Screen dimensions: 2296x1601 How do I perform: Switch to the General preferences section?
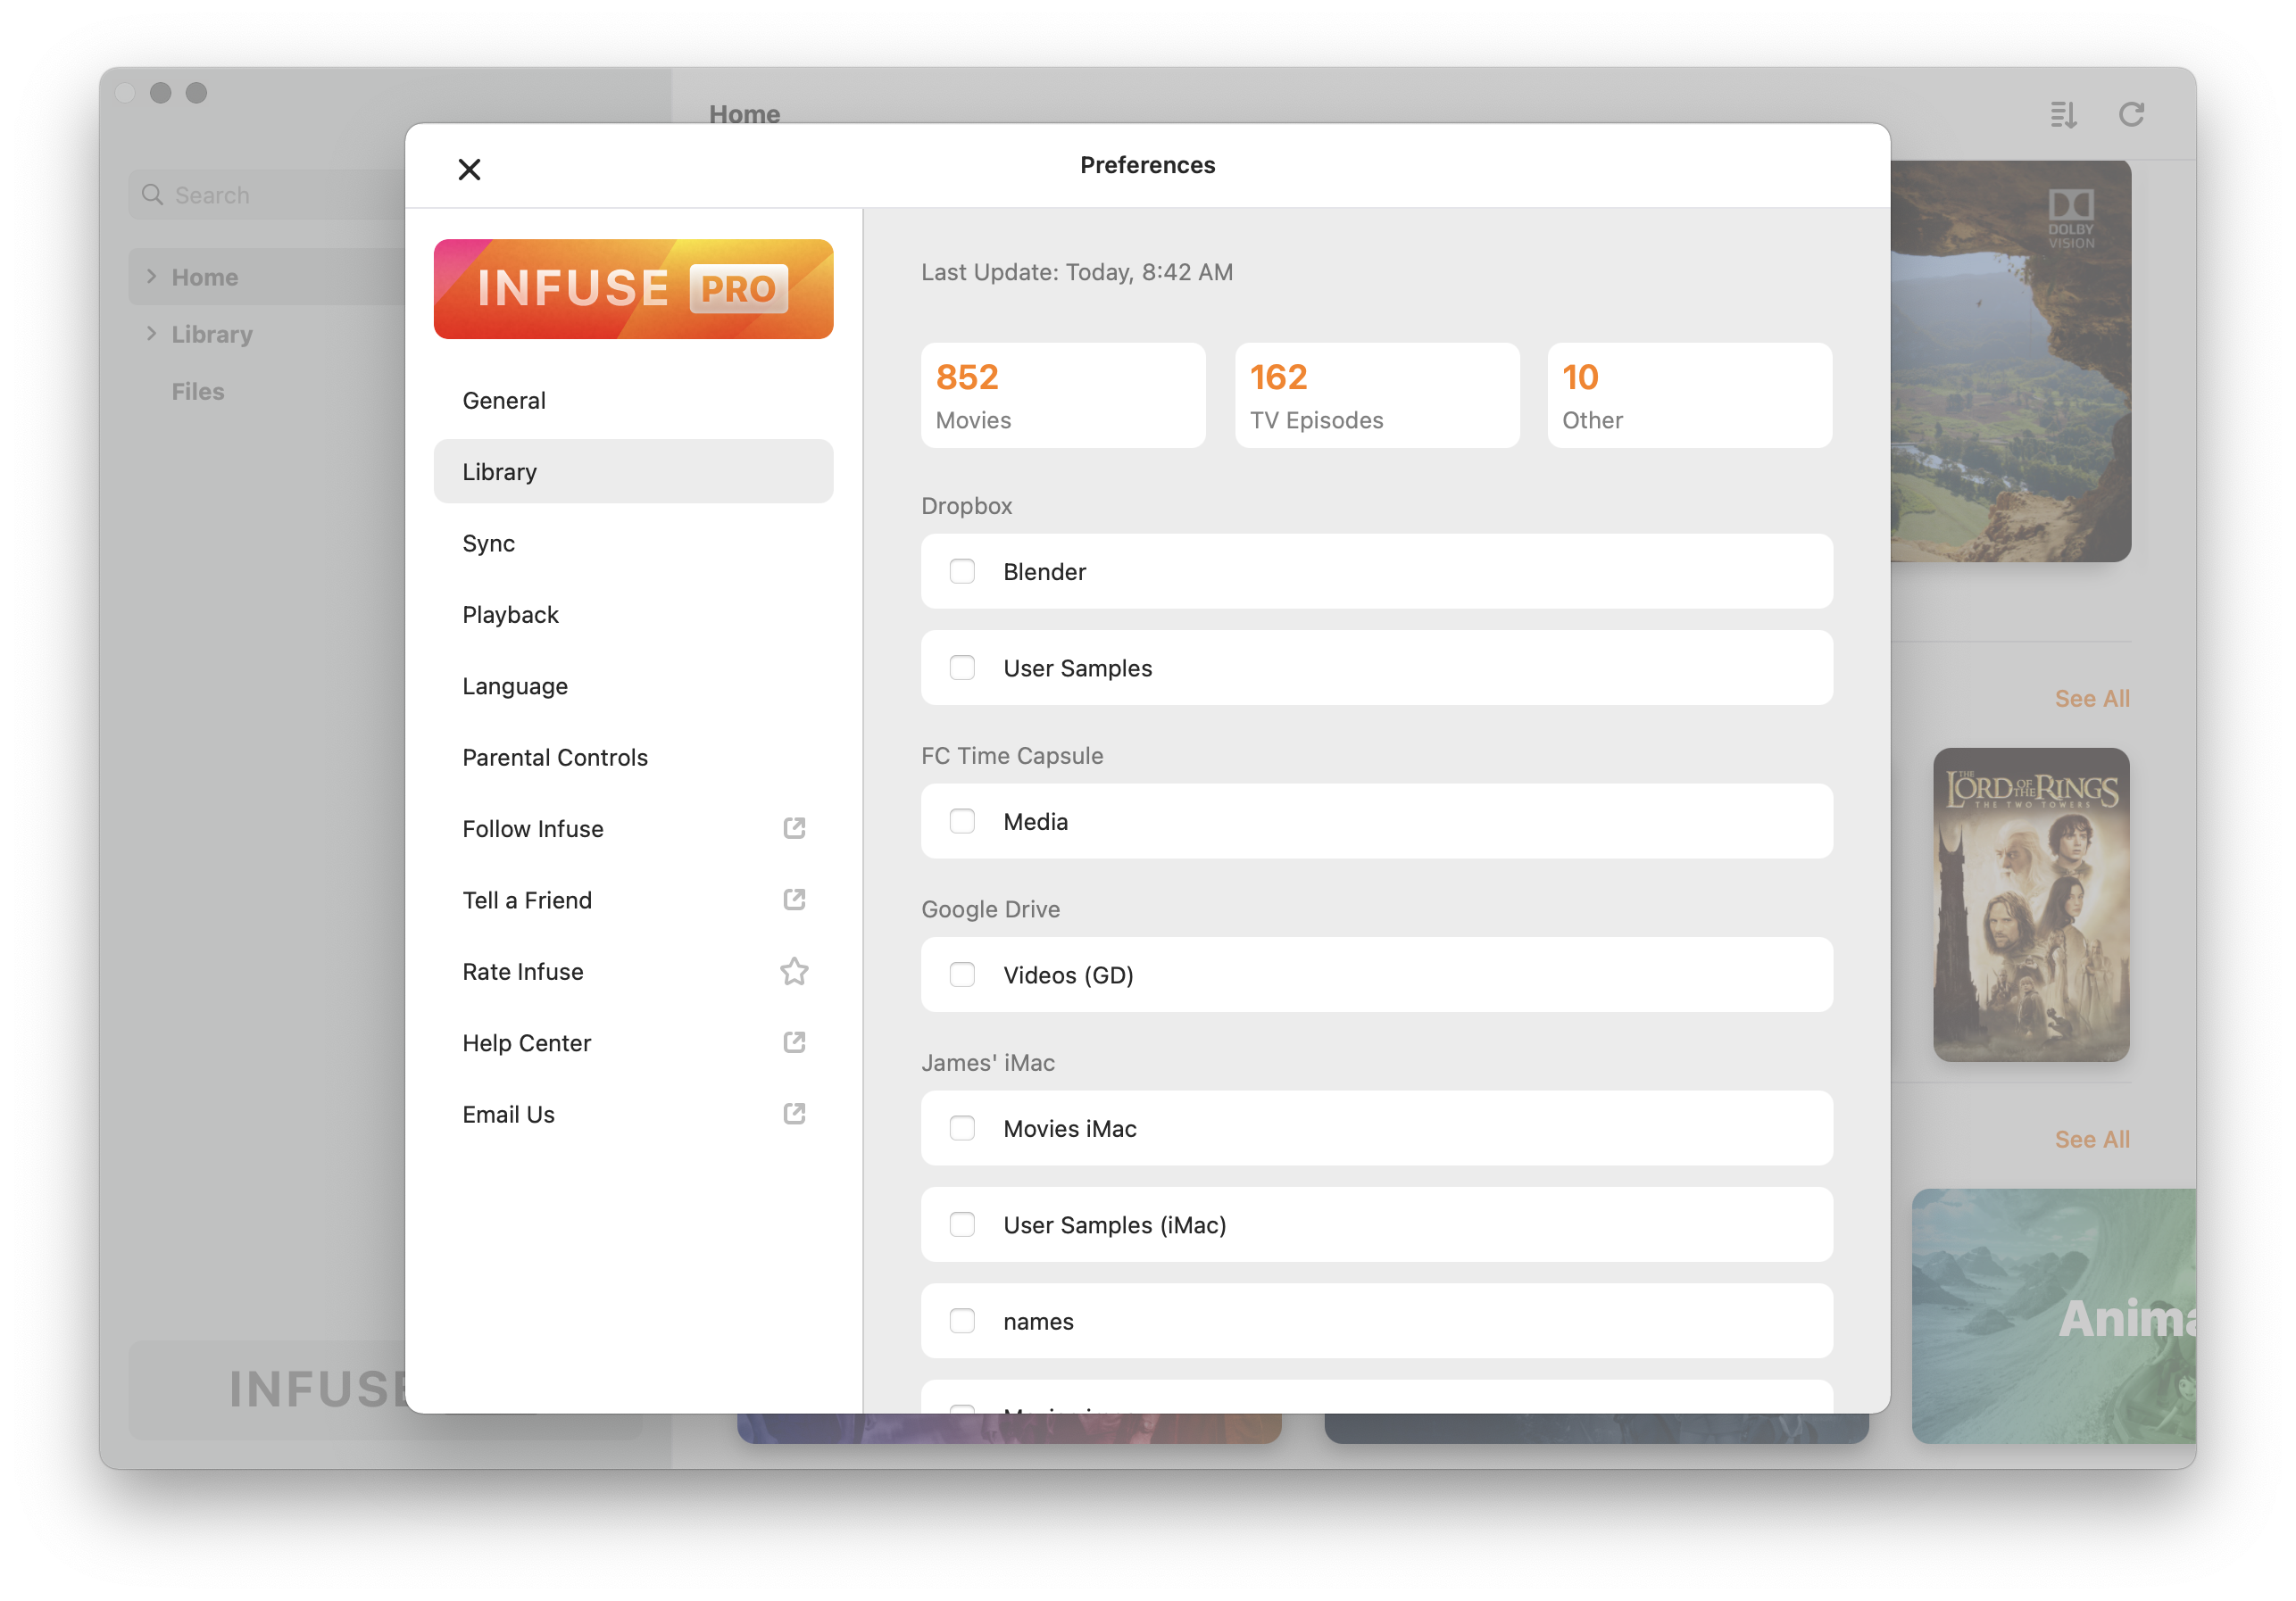pyautogui.click(x=504, y=400)
